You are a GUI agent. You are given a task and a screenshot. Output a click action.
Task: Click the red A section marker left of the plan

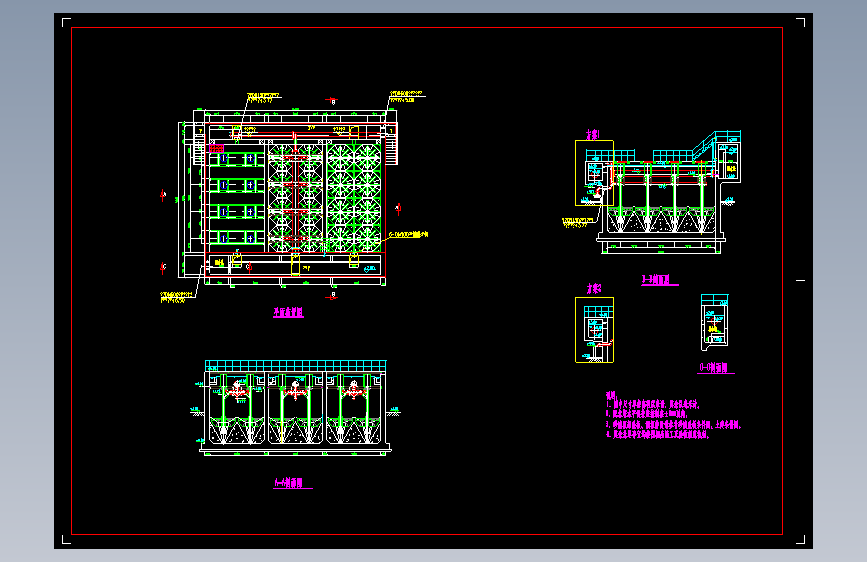pos(163,195)
